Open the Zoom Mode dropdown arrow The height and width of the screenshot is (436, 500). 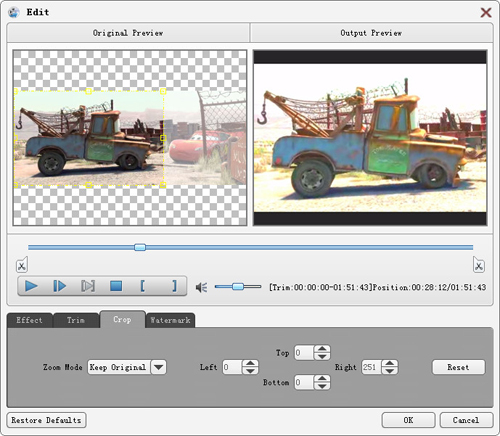(x=159, y=367)
